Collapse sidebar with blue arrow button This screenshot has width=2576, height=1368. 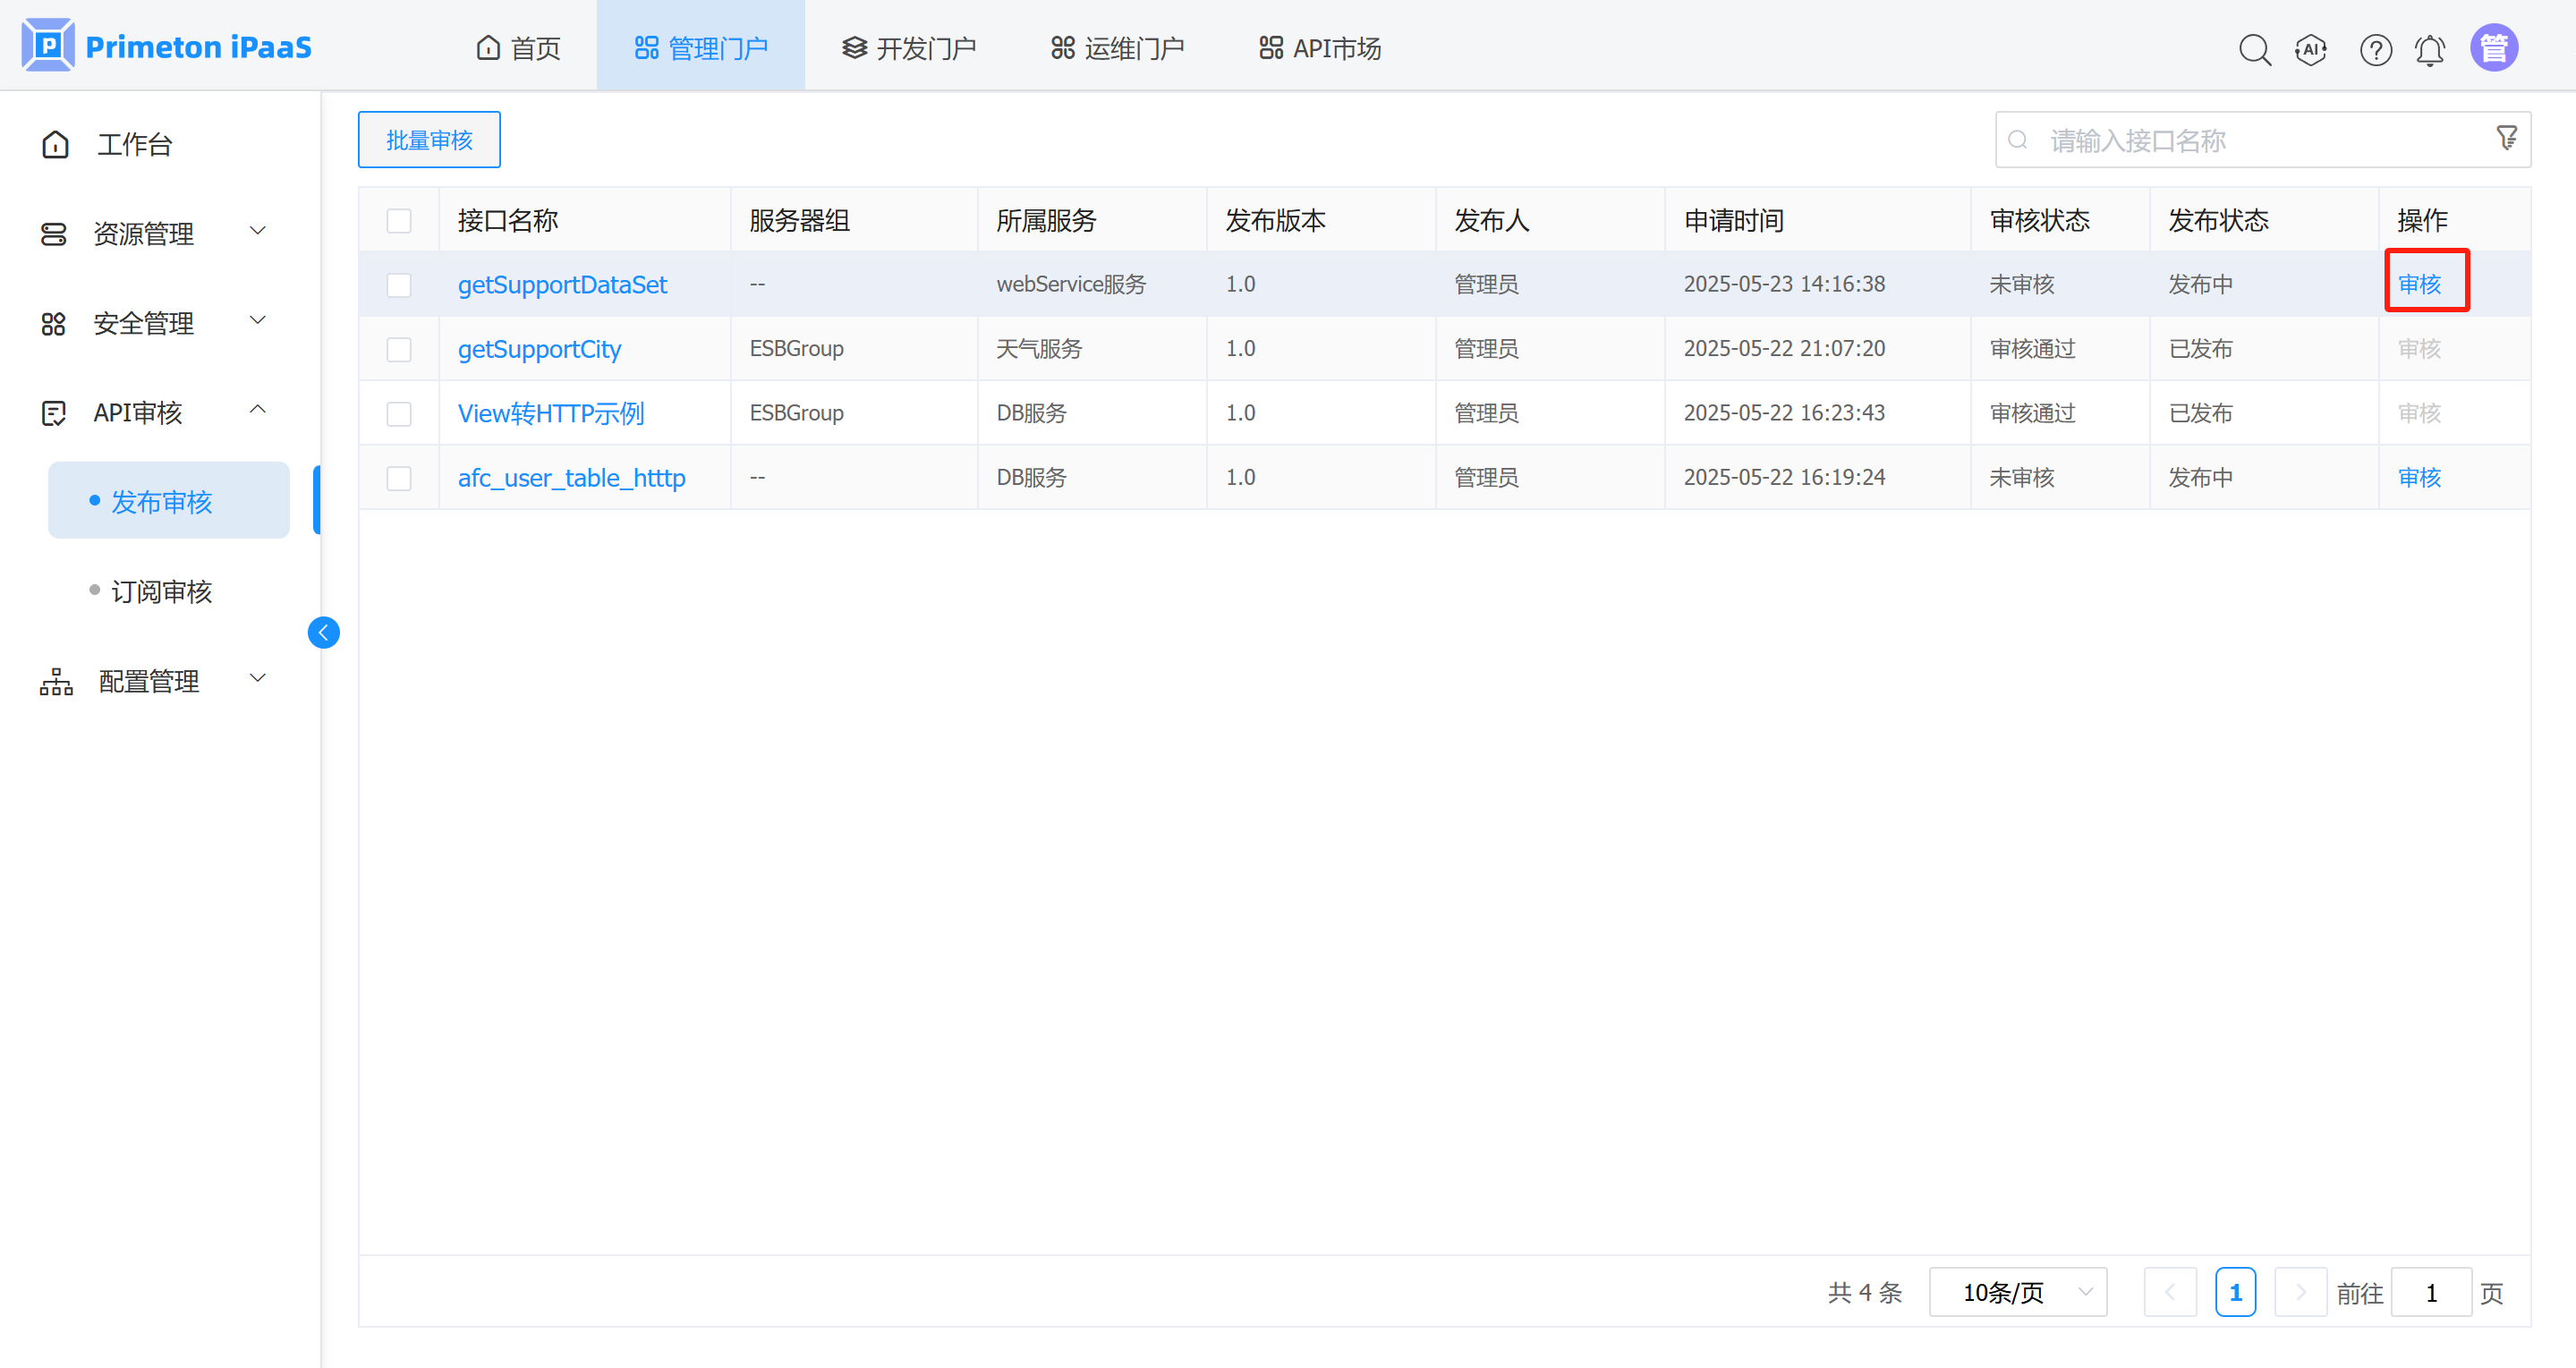(323, 632)
